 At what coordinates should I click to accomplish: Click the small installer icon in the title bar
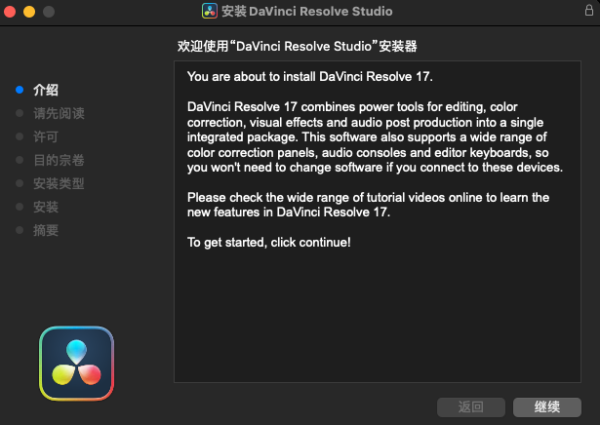tap(210, 12)
